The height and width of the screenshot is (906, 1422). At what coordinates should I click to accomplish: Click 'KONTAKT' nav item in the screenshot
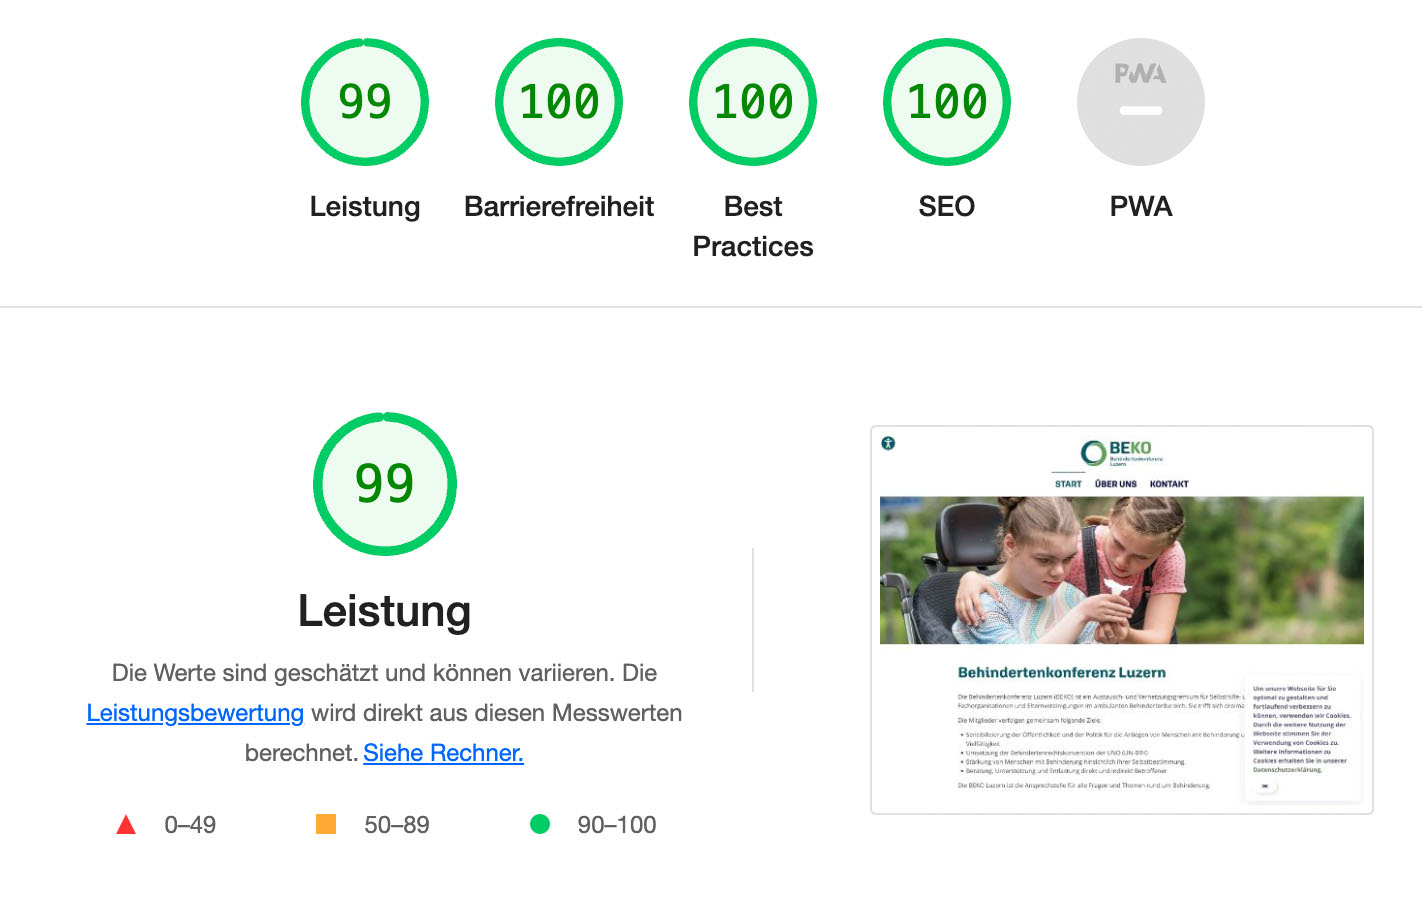coord(1169,484)
